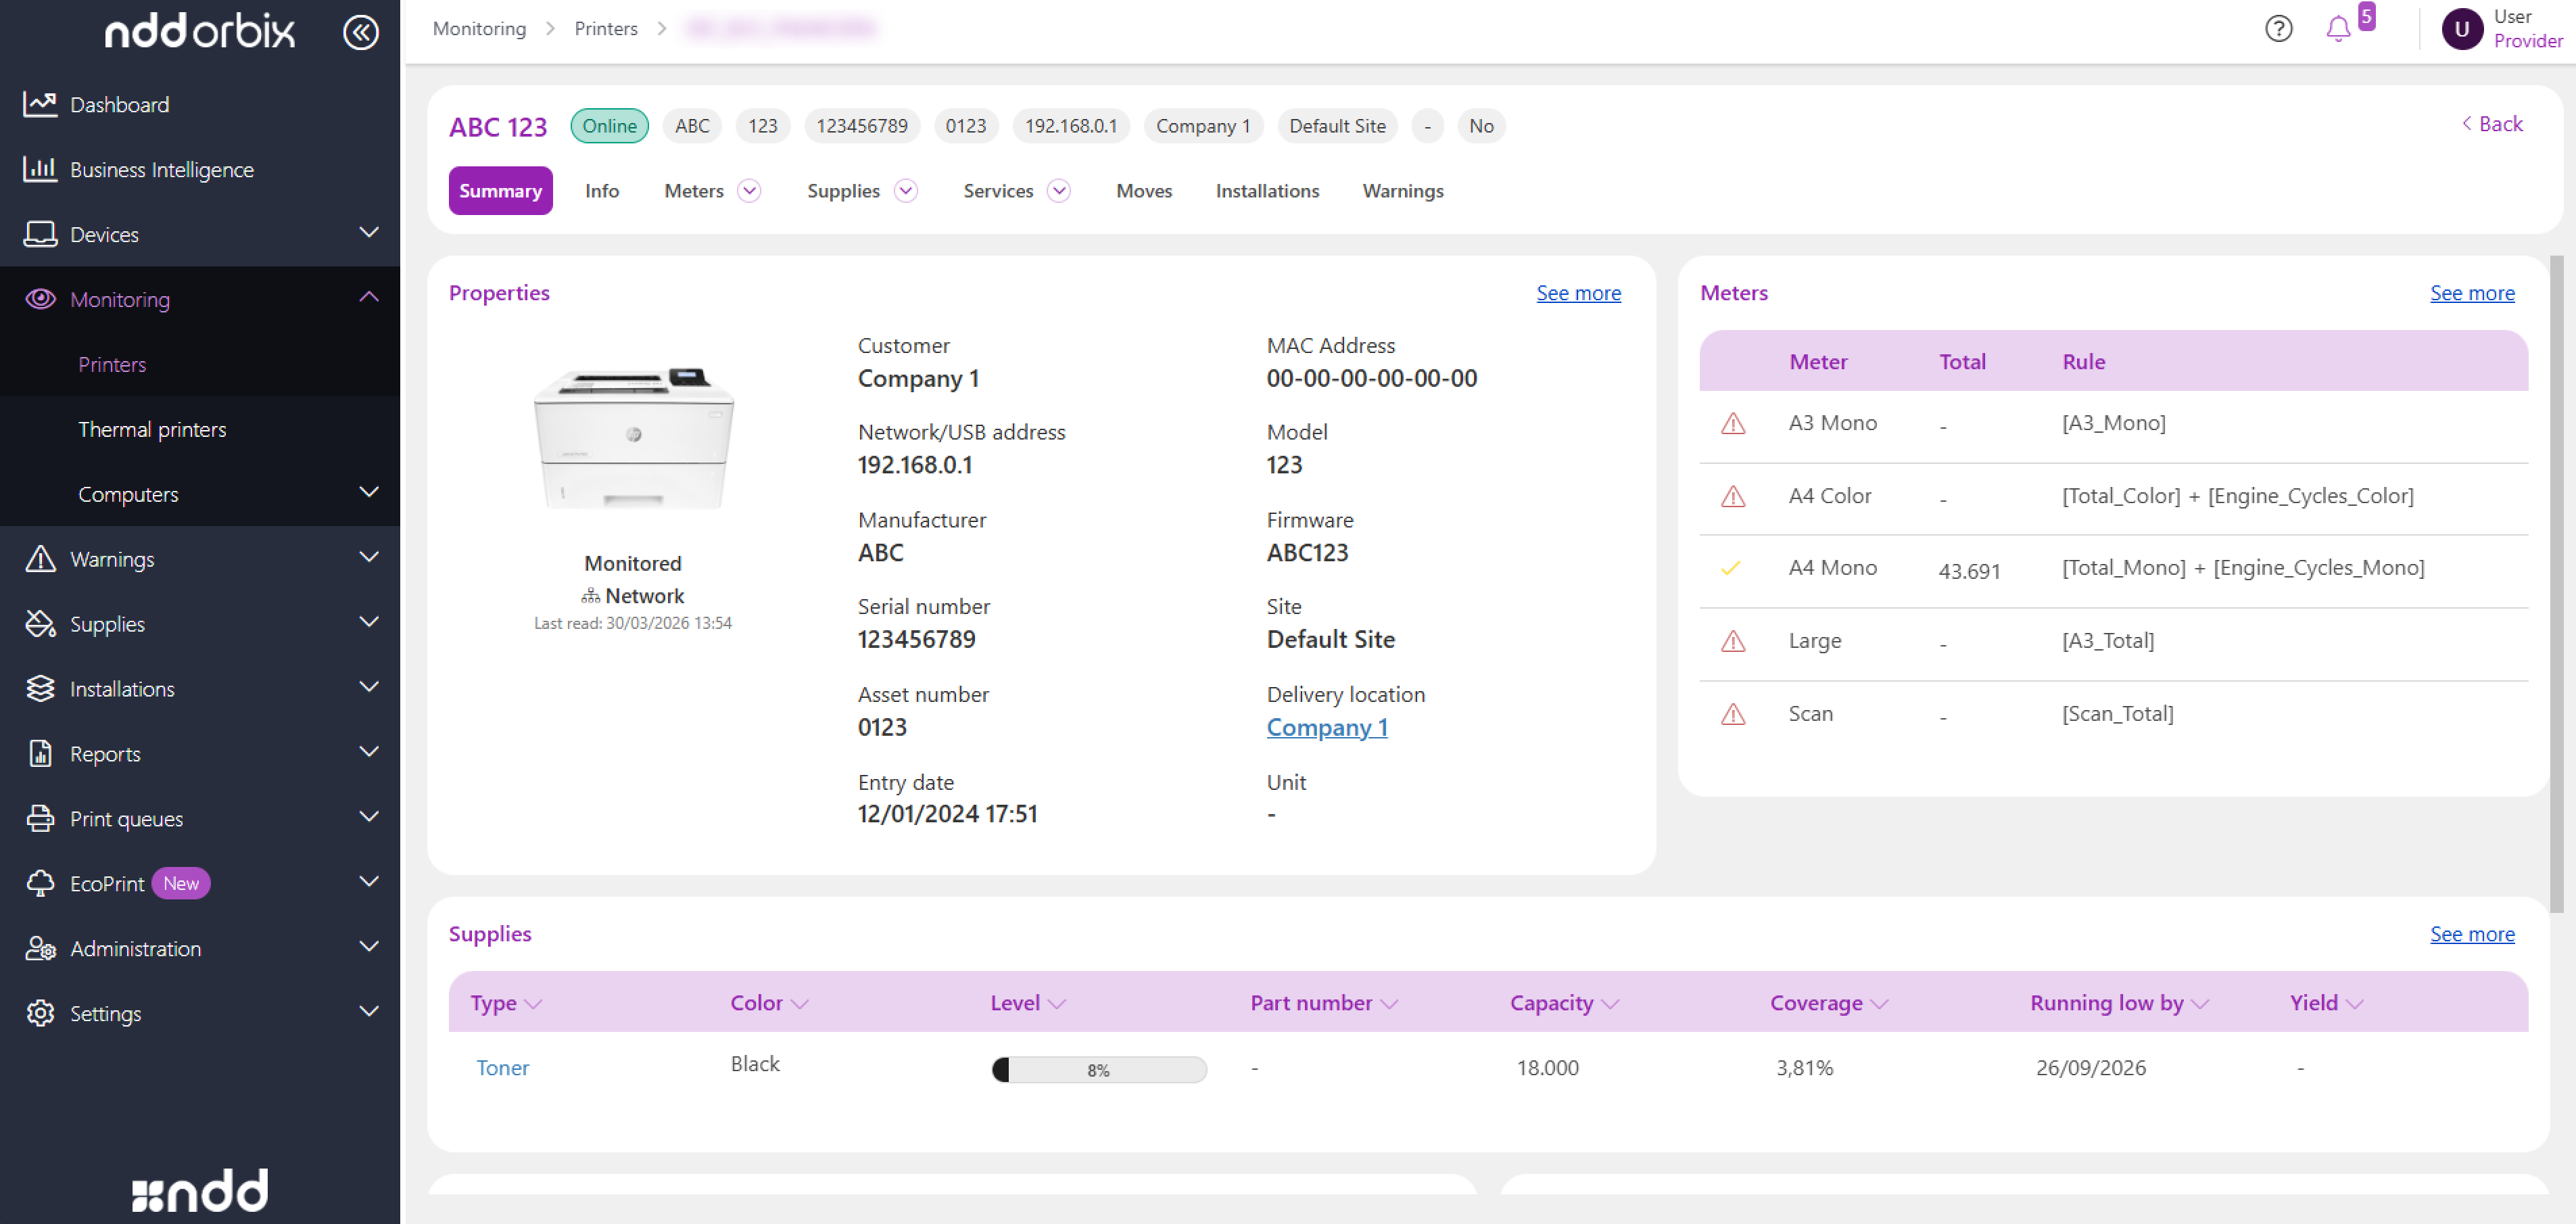Expand the Supplies tab dropdown arrow
The width and height of the screenshot is (2576, 1224).
(905, 191)
